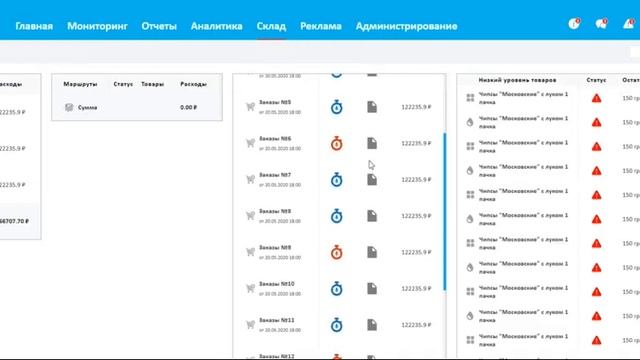
Task: Open the chat messages icon in the header
Action: tap(601, 24)
